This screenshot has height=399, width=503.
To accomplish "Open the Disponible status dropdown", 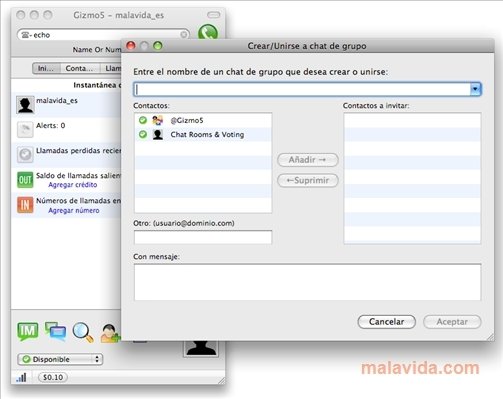I will pos(60,359).
